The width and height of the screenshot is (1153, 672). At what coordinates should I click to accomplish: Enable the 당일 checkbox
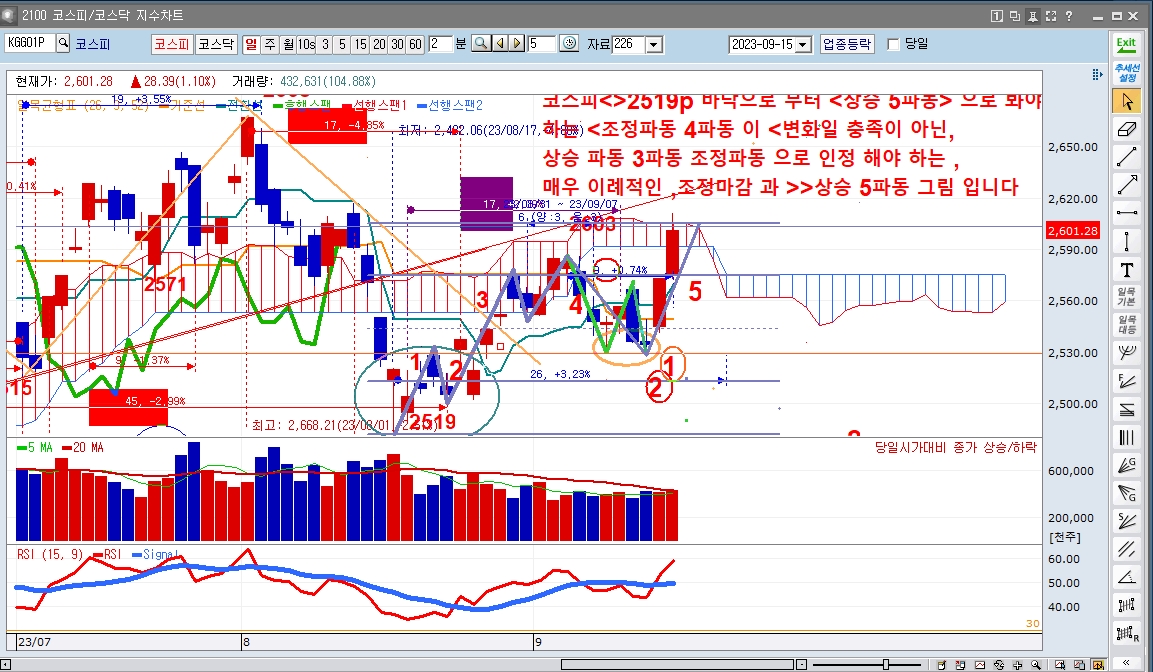coord(893,44)
